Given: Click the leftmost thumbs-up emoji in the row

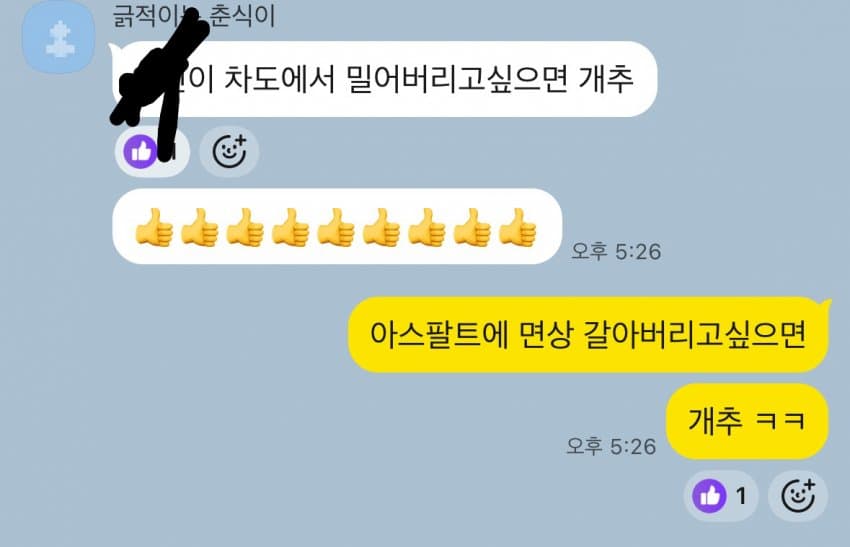Looking at the screenshot, I should 154,228.
